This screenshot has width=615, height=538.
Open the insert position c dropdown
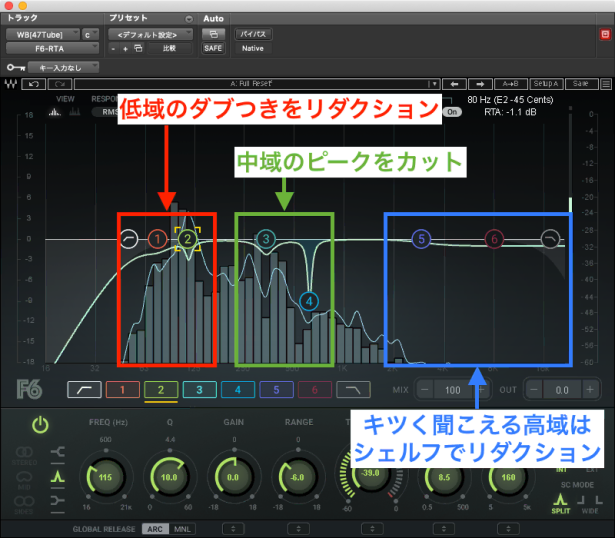(90, 35)
